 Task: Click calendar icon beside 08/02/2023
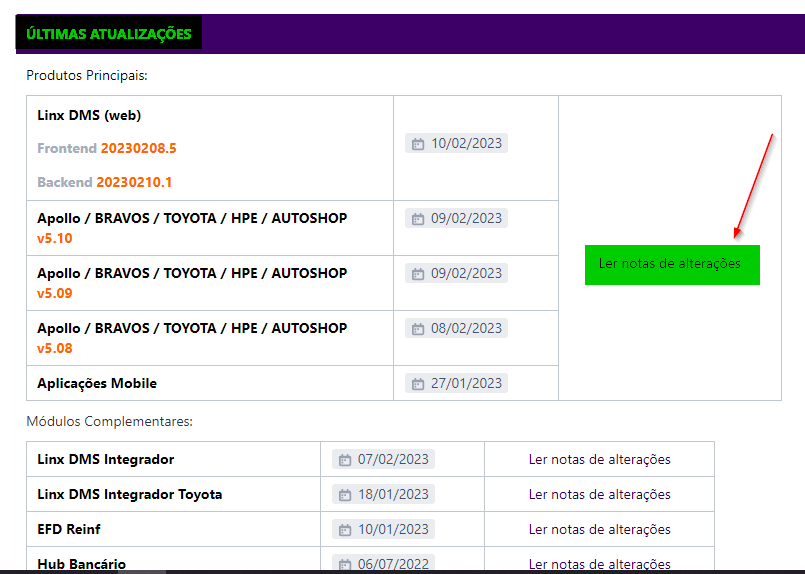click(418, 329)
